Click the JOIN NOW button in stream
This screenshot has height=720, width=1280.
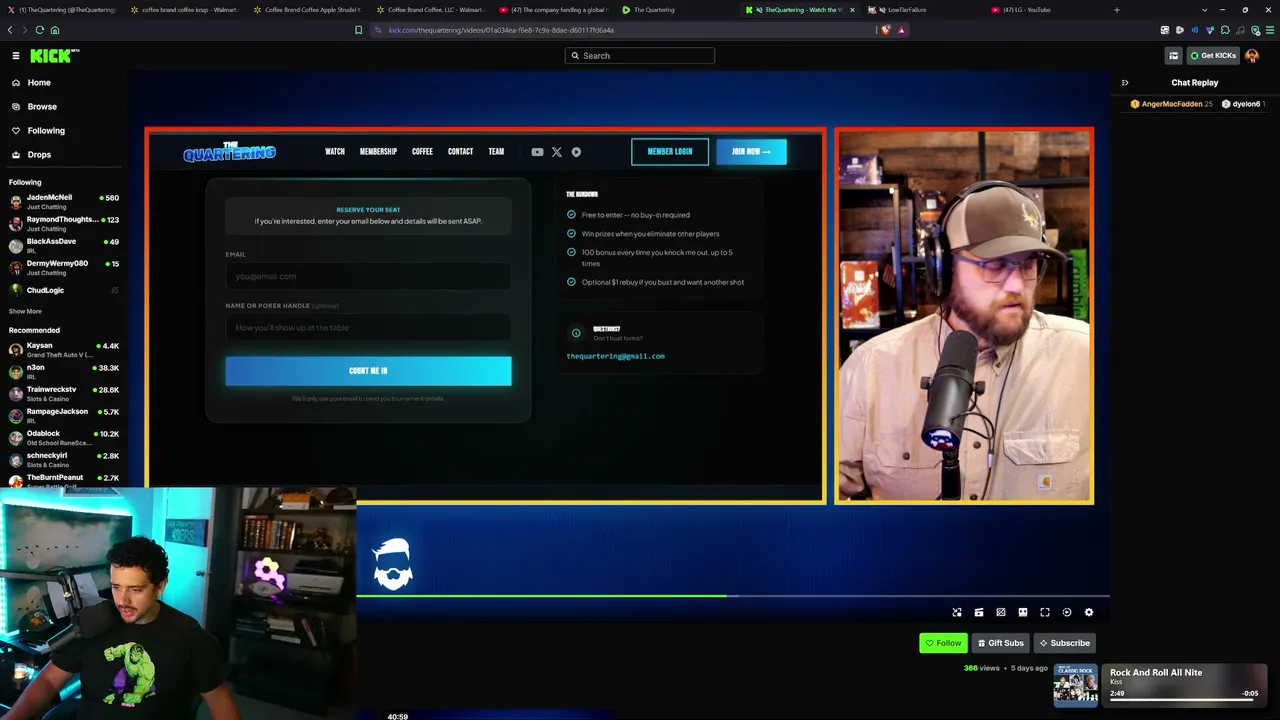click(751, 152)
